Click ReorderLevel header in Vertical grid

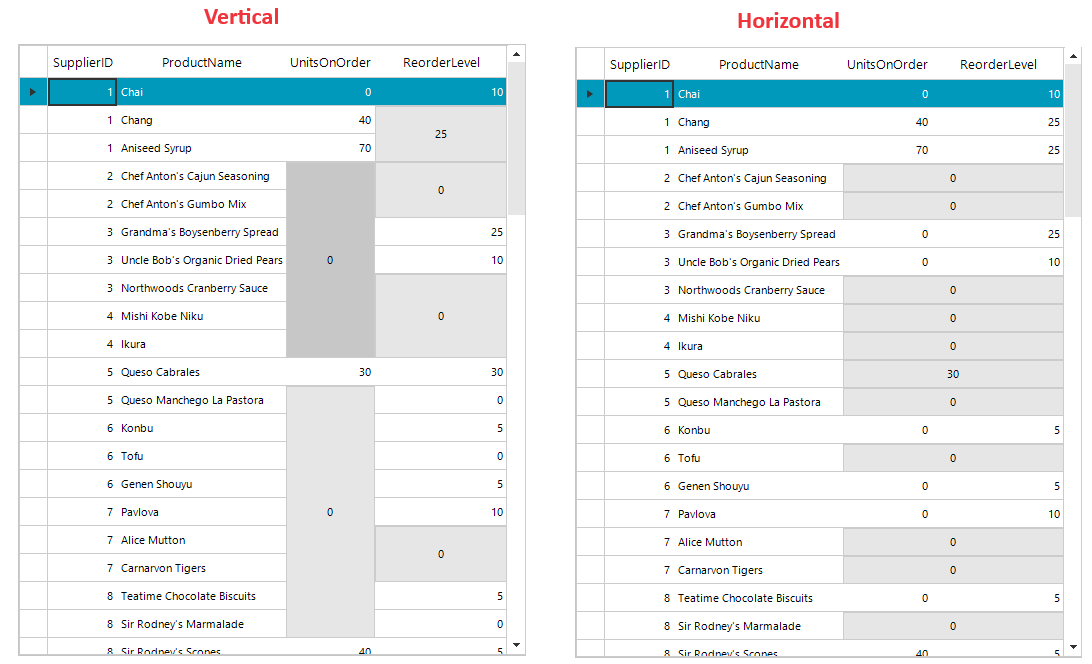tap(441, 62)
